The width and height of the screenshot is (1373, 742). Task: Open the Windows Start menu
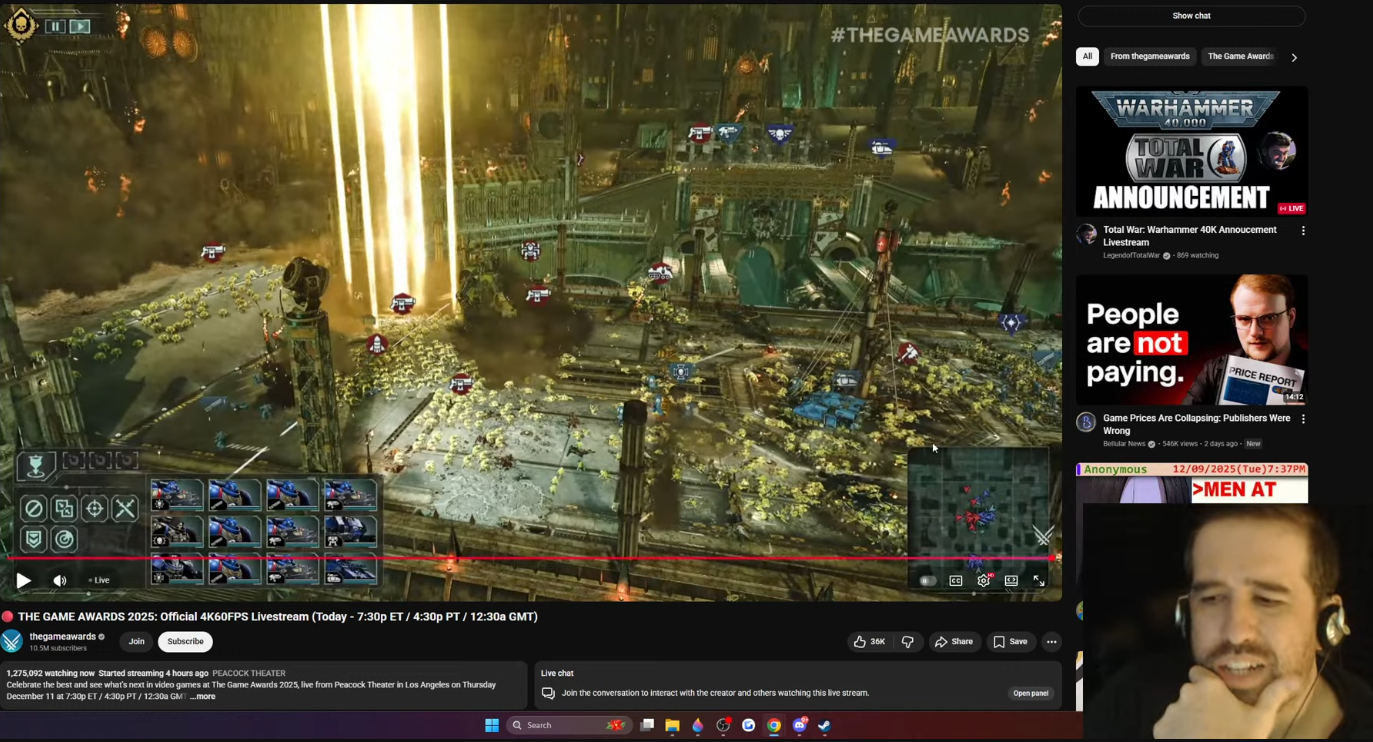coord(492,725)
